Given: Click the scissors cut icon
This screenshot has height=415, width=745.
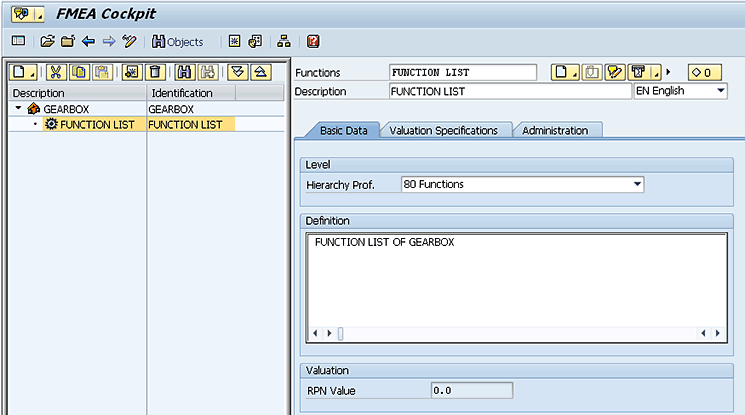Looking at the screenshot, I should click(x=55, y=72).
